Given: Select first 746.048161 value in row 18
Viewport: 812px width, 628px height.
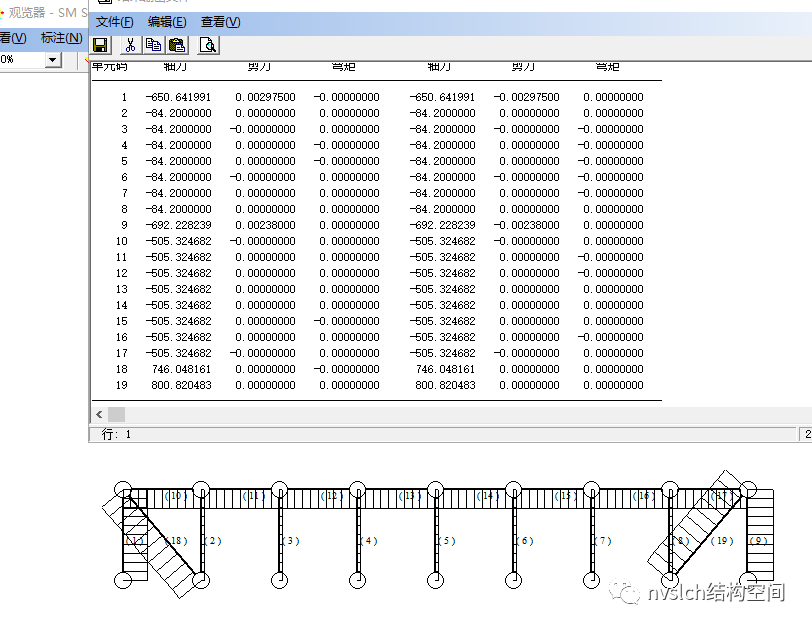Looking at the screenshot, I should tap(181, 369).
